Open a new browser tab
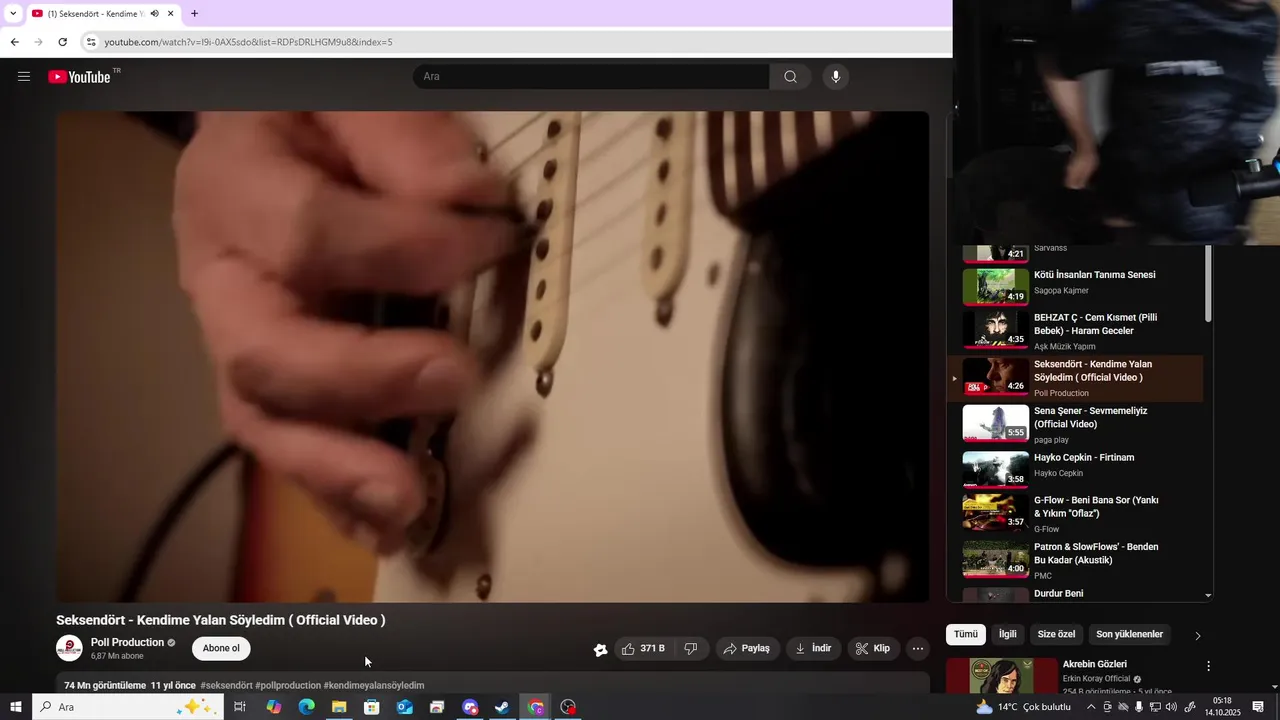1280x720 pixels. [194, 14]
